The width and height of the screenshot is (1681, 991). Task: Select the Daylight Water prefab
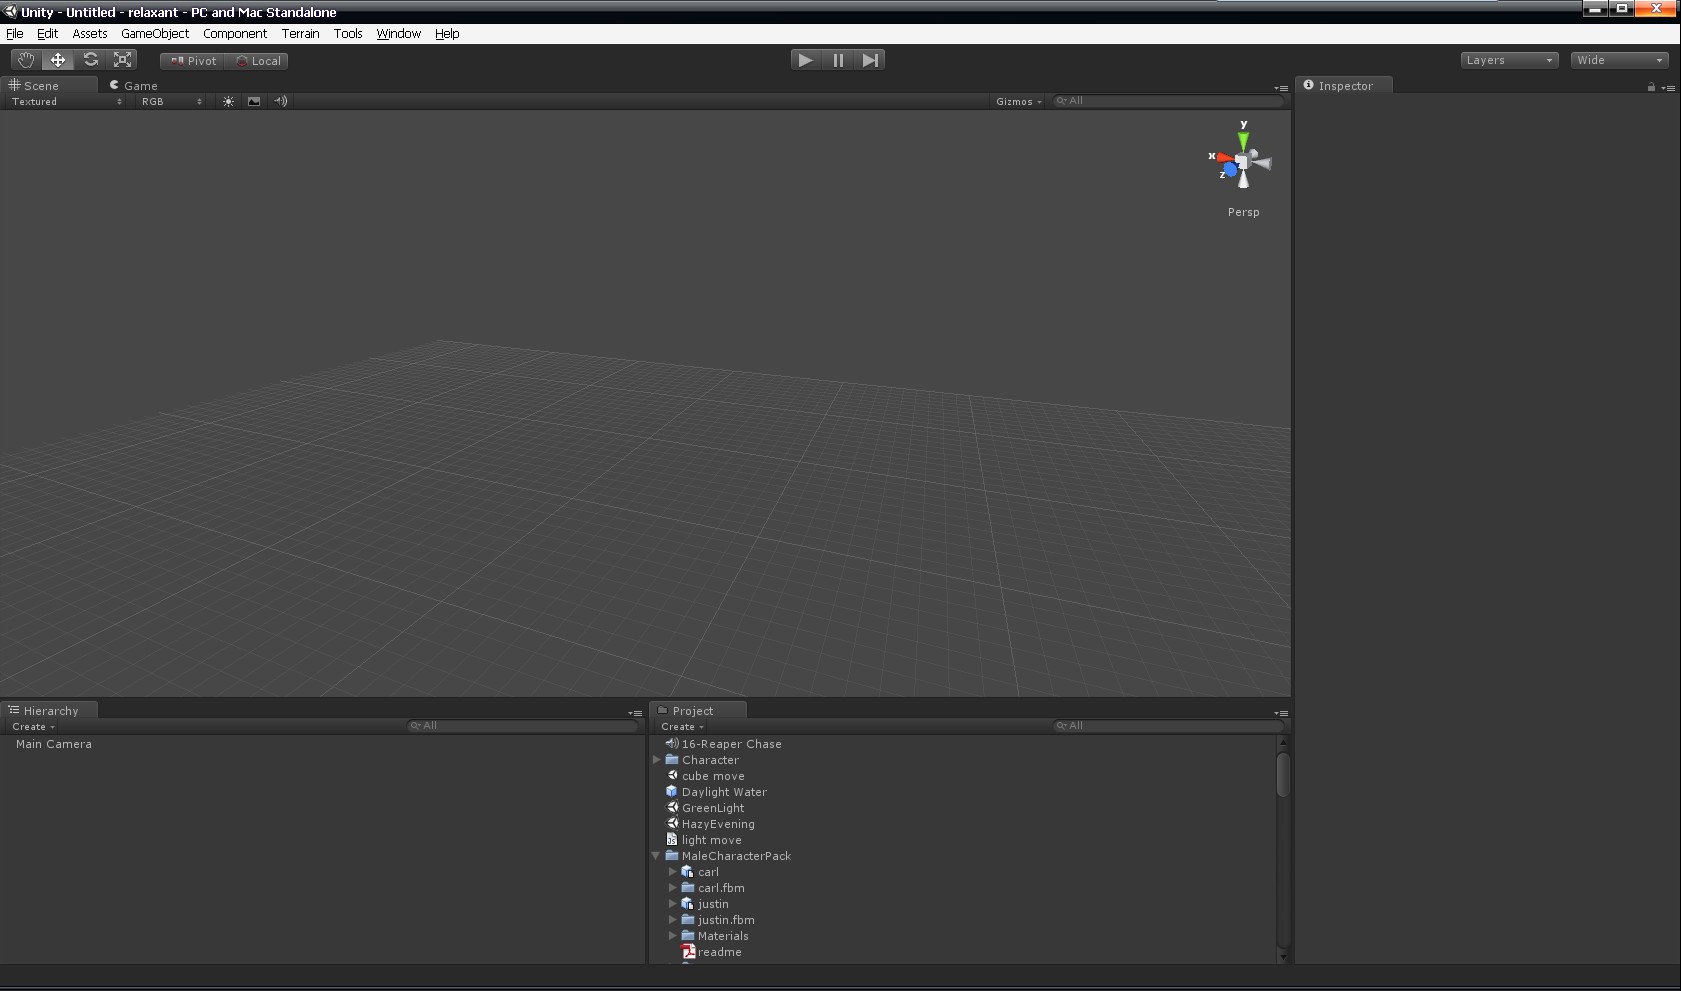[724, 792]
